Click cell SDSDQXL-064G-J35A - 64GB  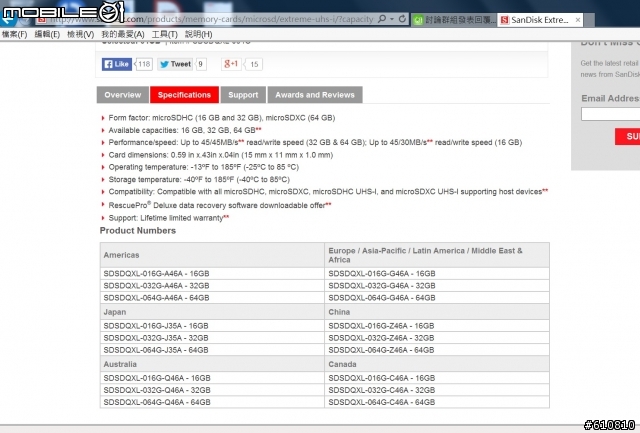[212, 350]
